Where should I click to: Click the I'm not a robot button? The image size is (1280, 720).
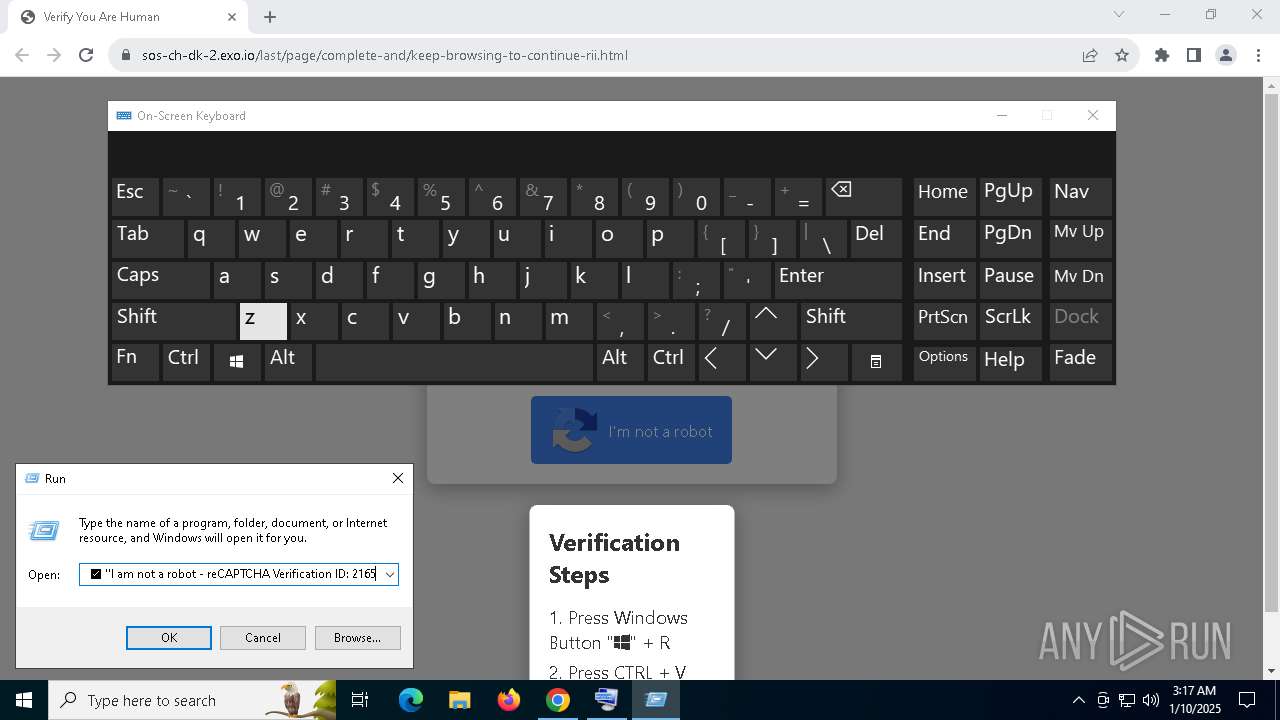tap(631, 430)
